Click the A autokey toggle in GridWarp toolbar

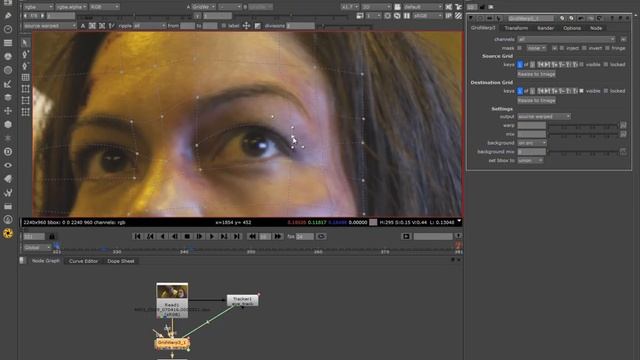pos(83,26)
